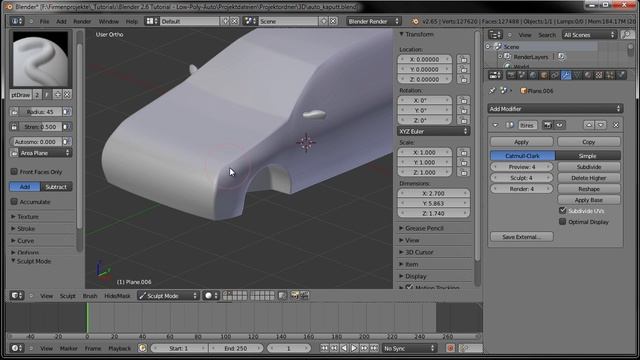
Task: Enable the Optimal Display checkbox
Action: click(x=562, y=222)
